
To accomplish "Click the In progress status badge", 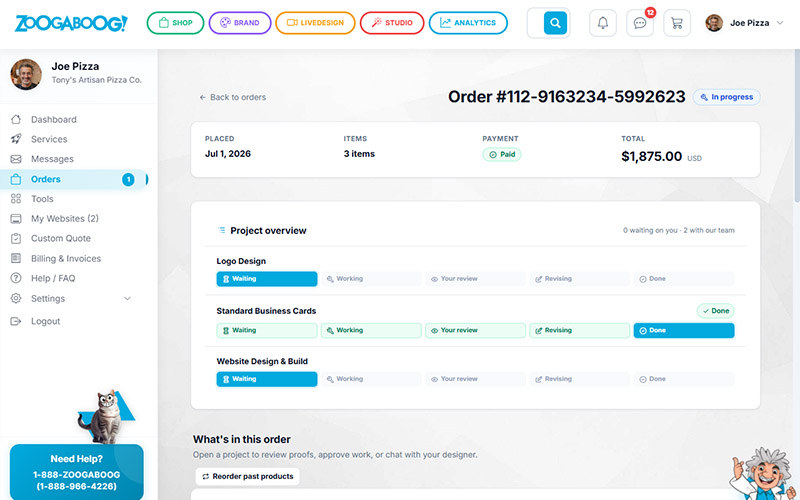I will click(727, 97).
